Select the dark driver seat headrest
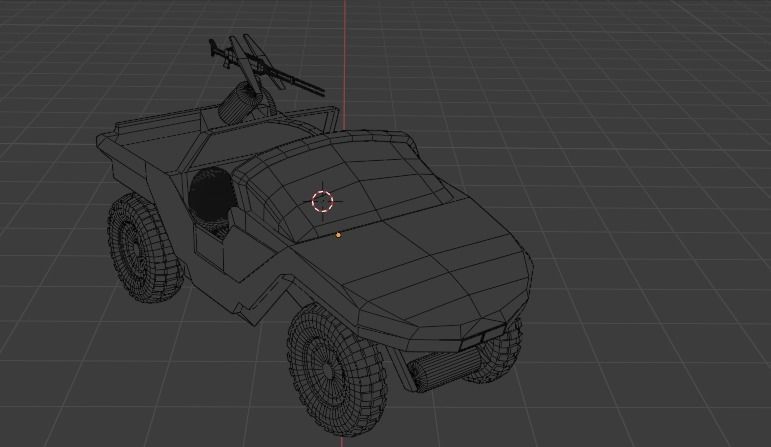This screenshot has width=771, height=447. coord(211,194)
